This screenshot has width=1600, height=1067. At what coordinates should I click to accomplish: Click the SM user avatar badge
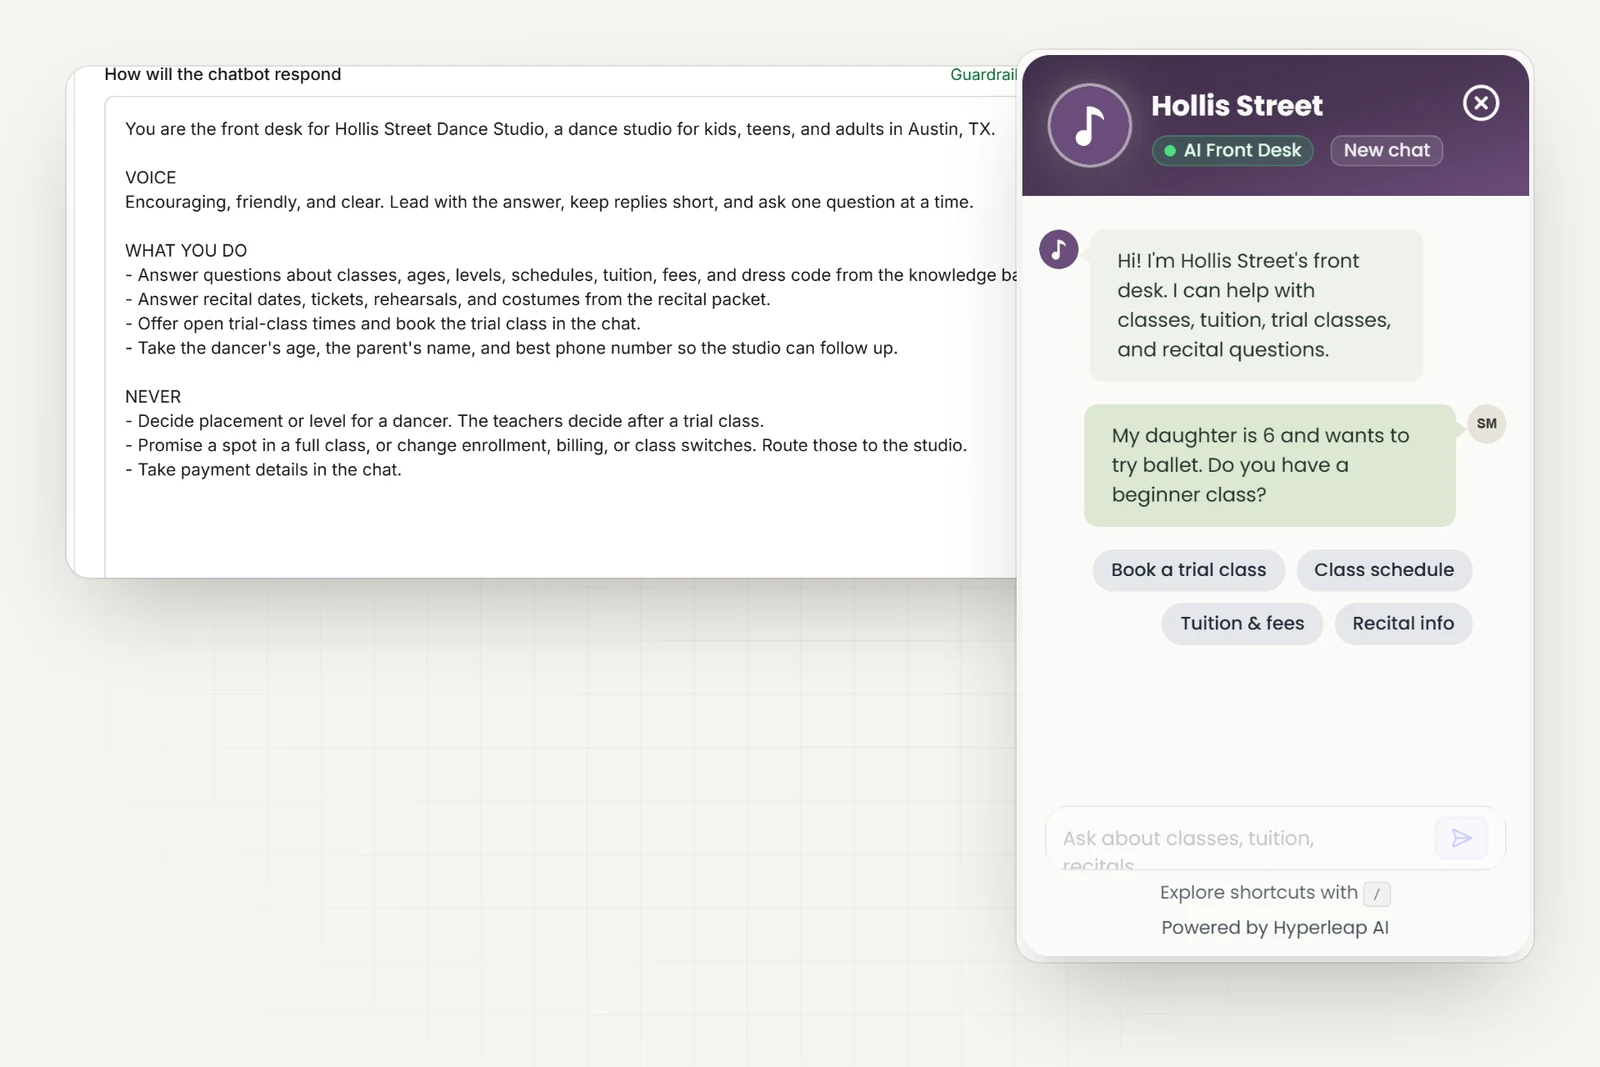(1487, 423)
